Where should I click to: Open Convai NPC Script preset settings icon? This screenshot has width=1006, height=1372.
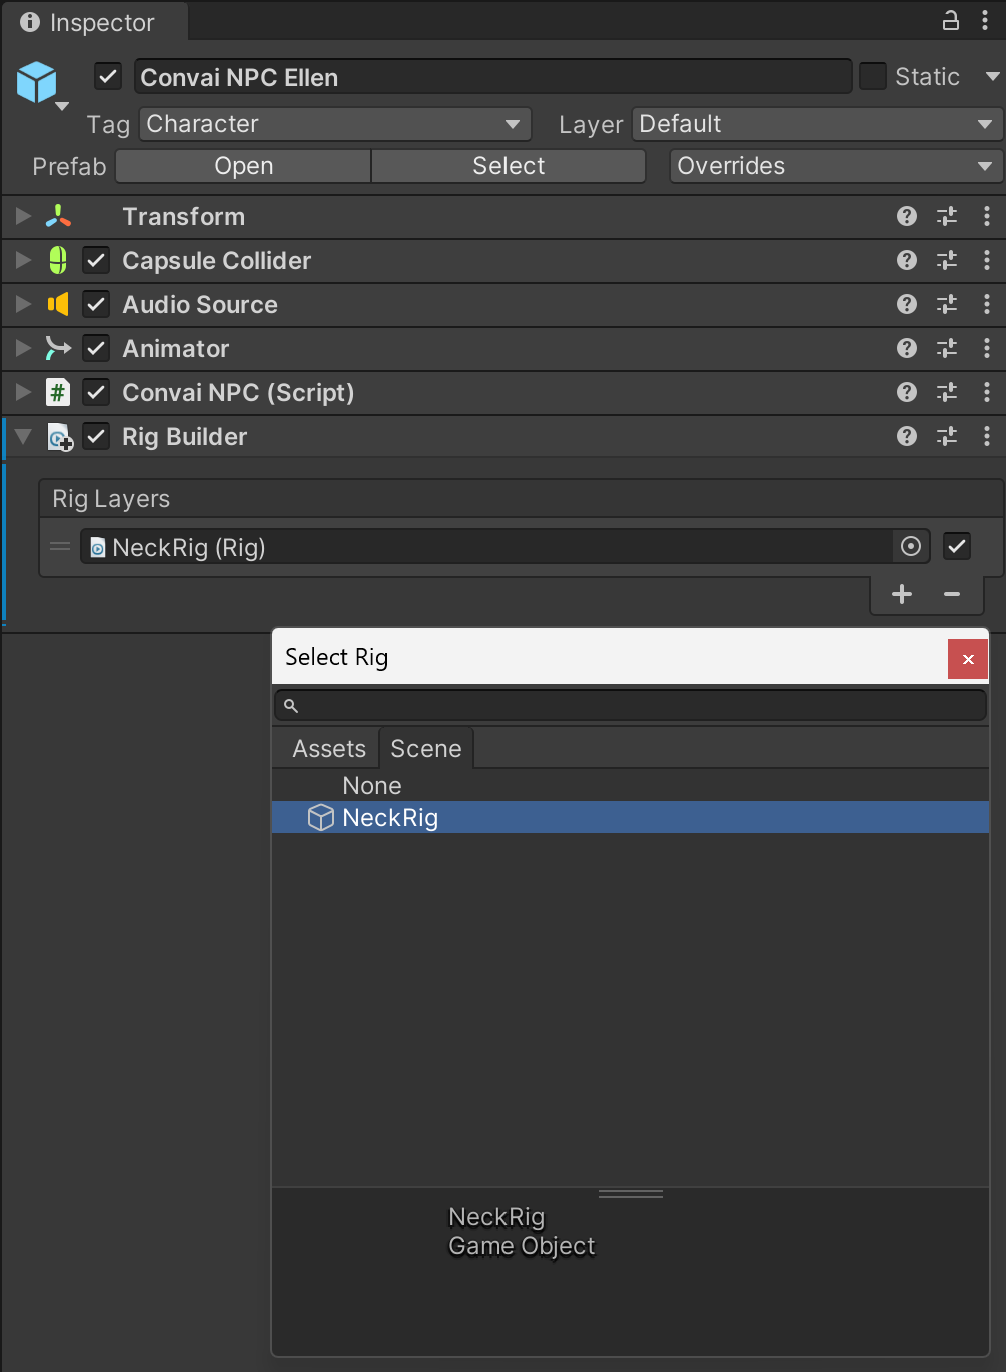point(947,392)
